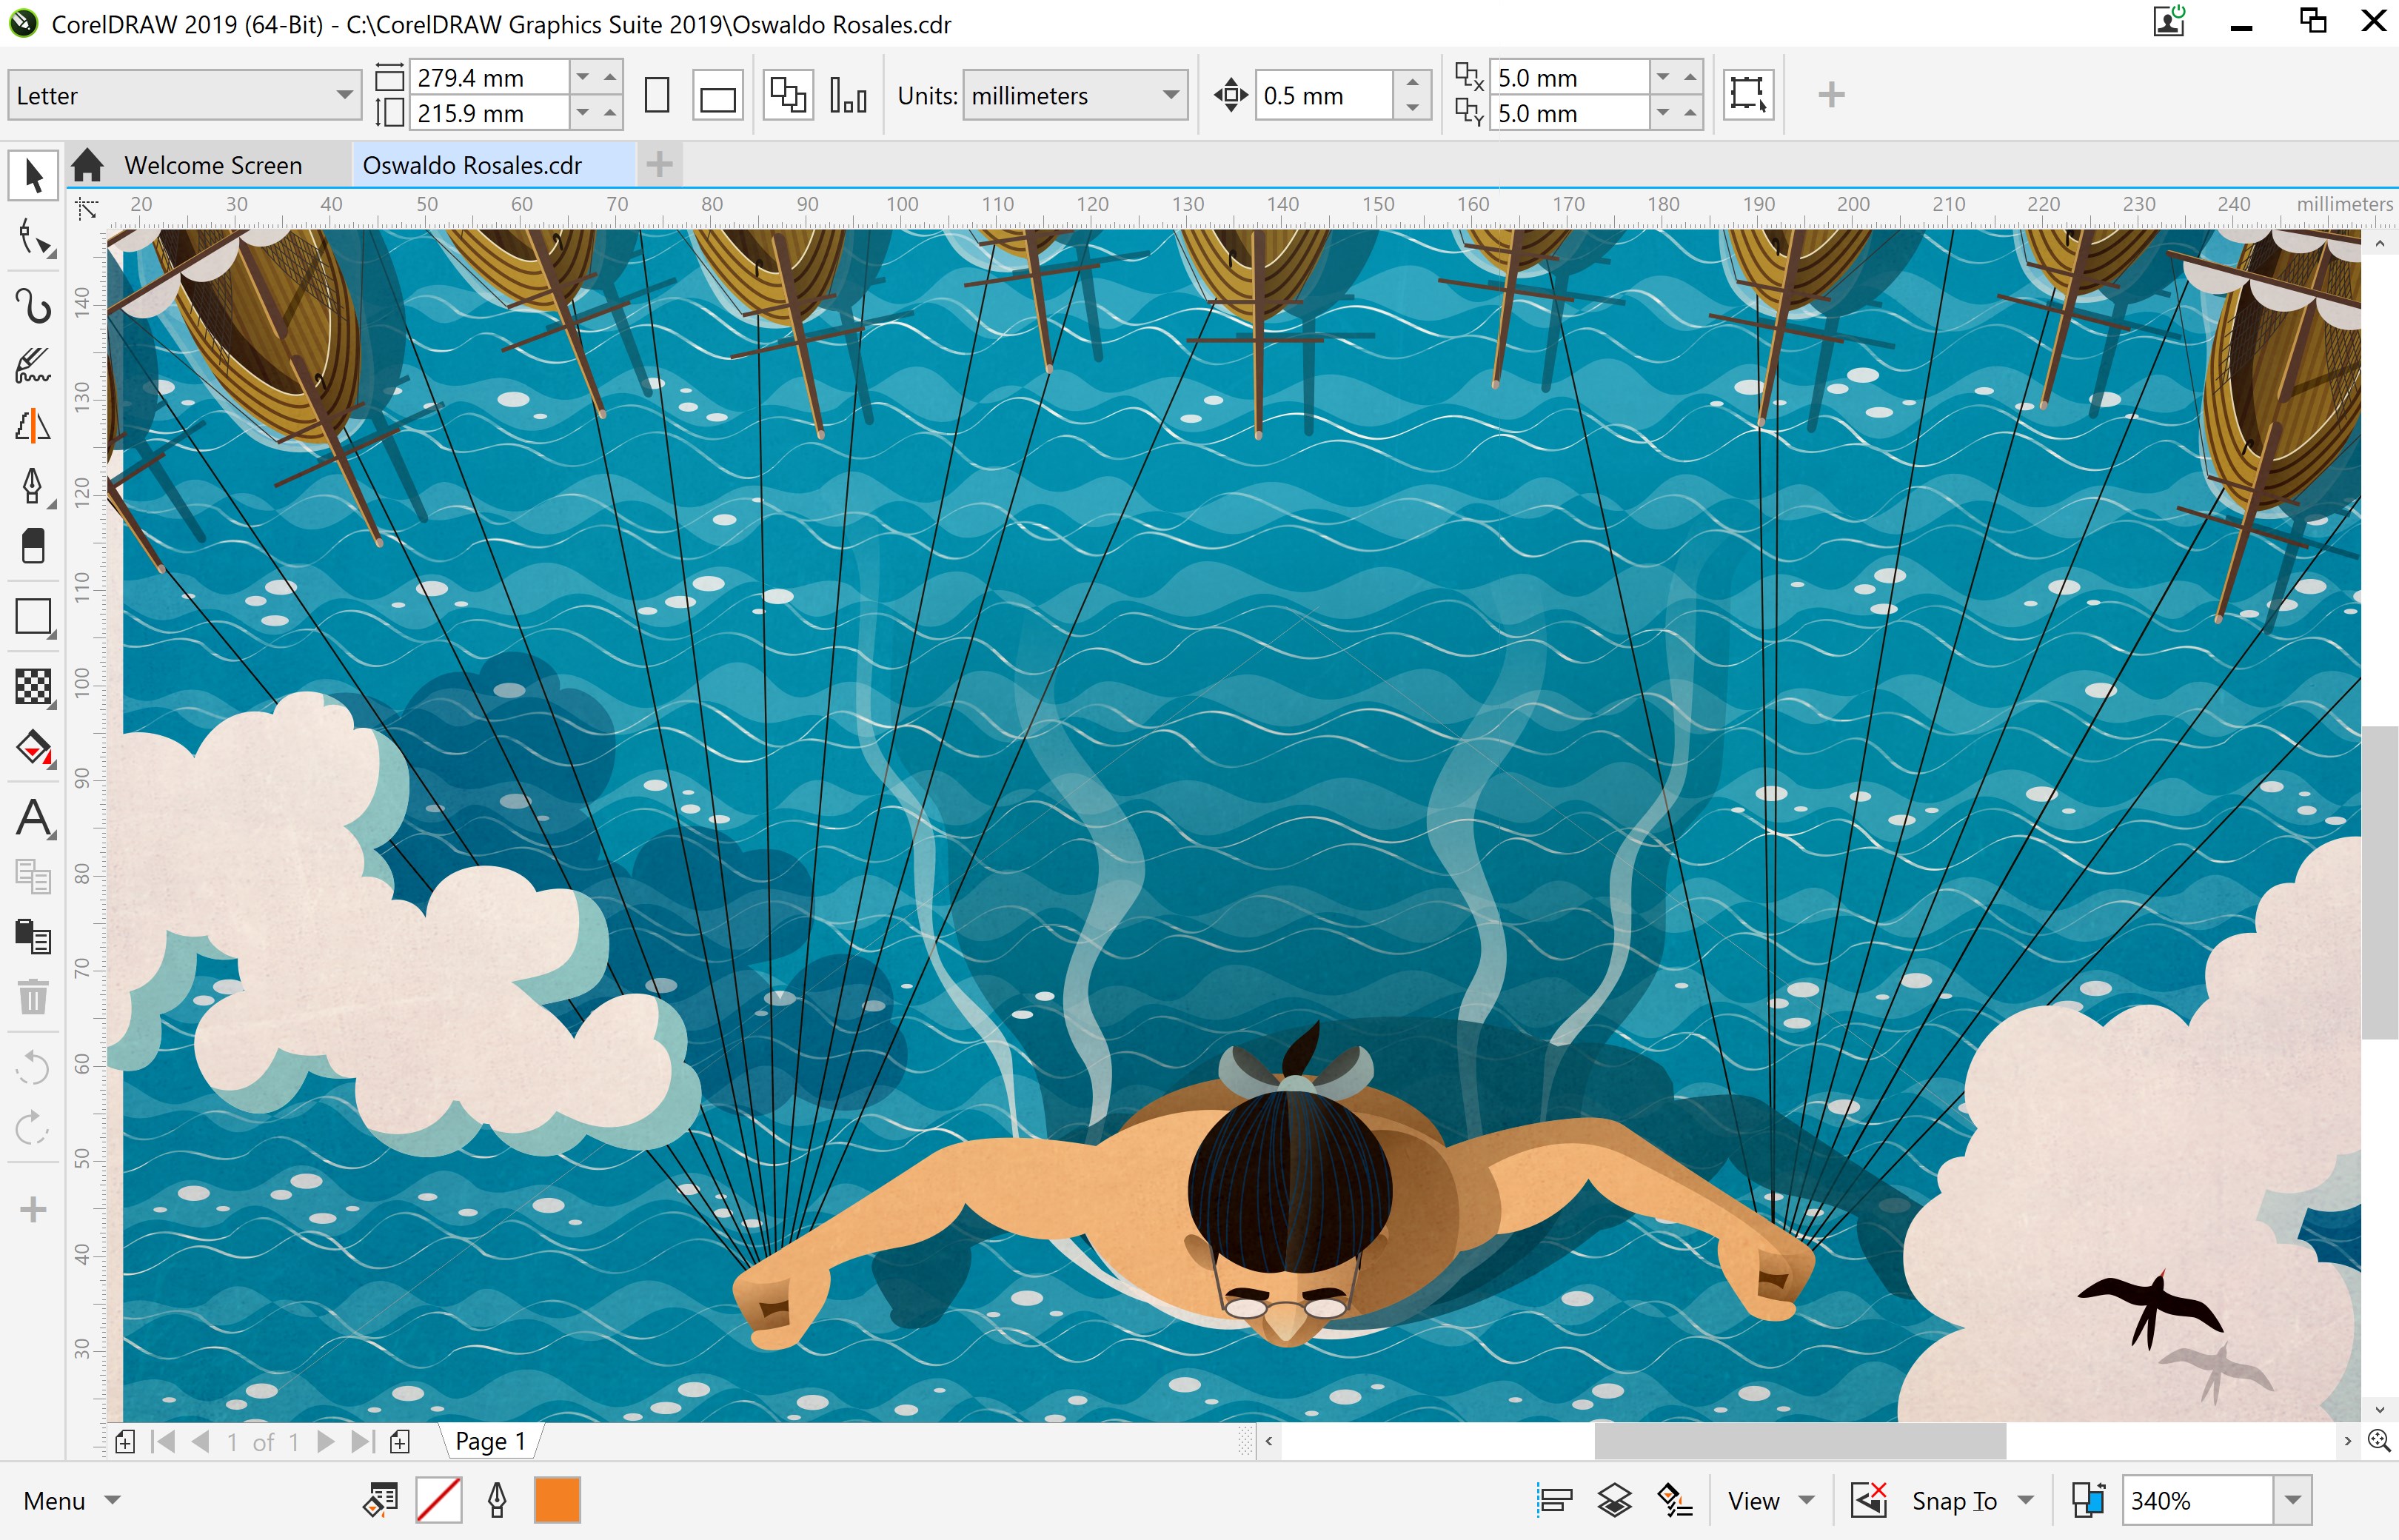The height and width of the screenshot is (1540, 2399).
Task: Click the Snap To button
Action: [1953, 1500]
